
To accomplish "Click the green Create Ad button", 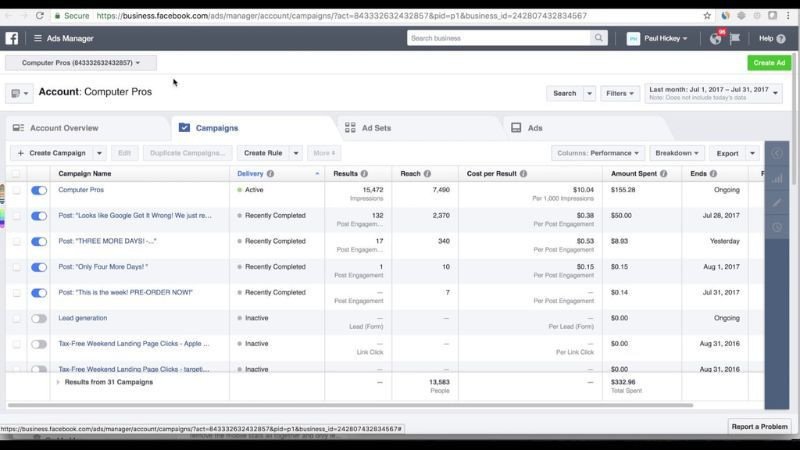I will [769, 63].
